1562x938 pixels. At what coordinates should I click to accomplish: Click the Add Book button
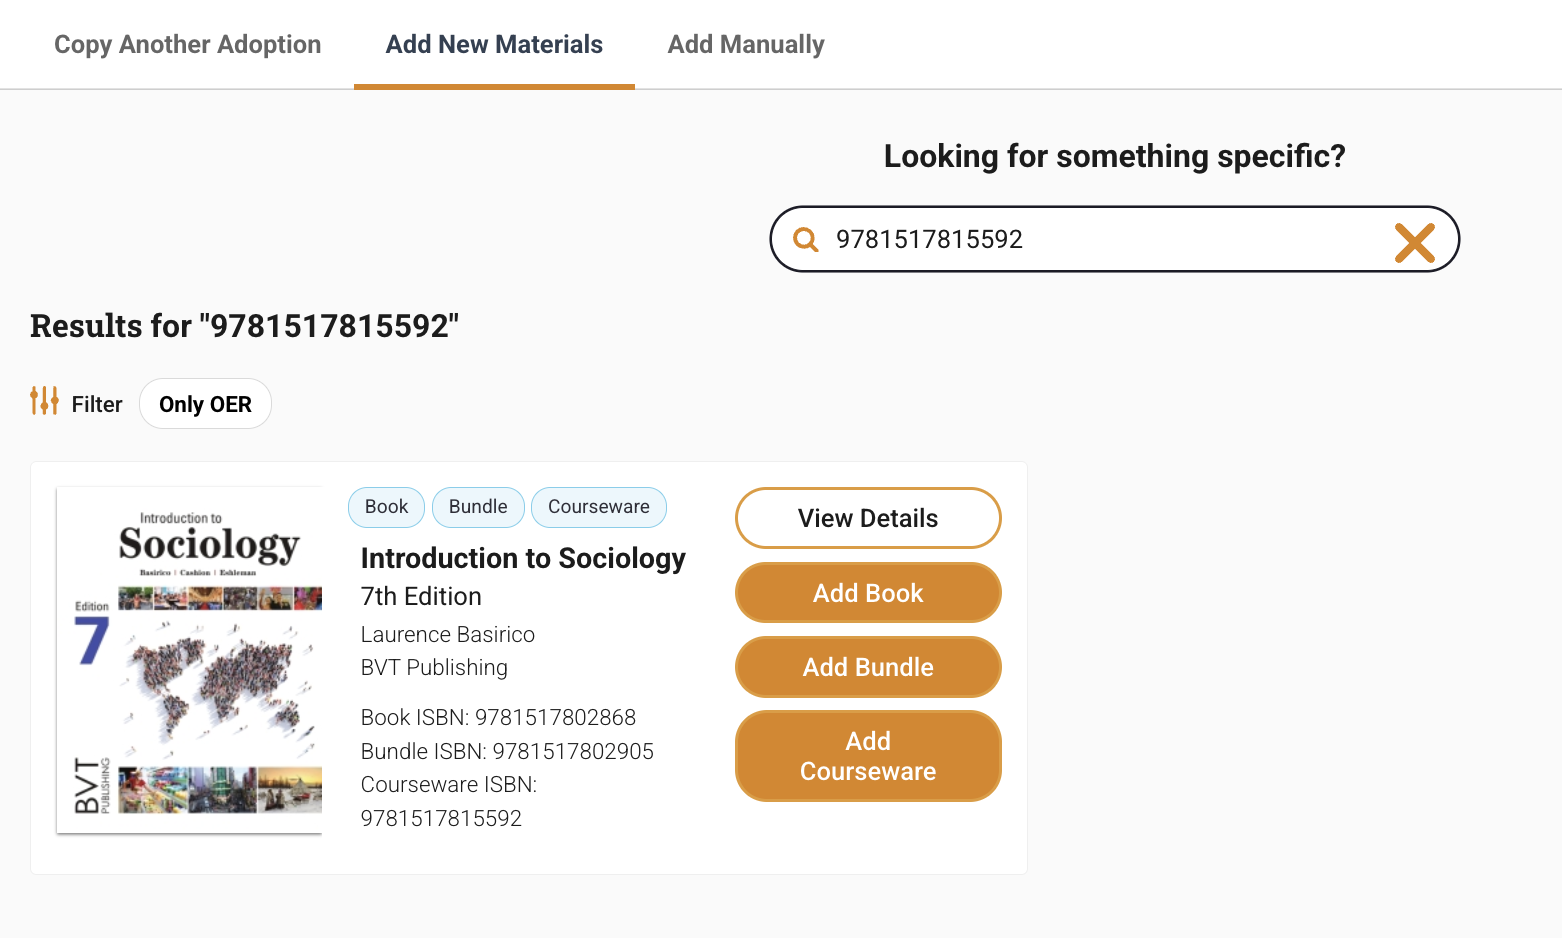(x=868, y=593)
